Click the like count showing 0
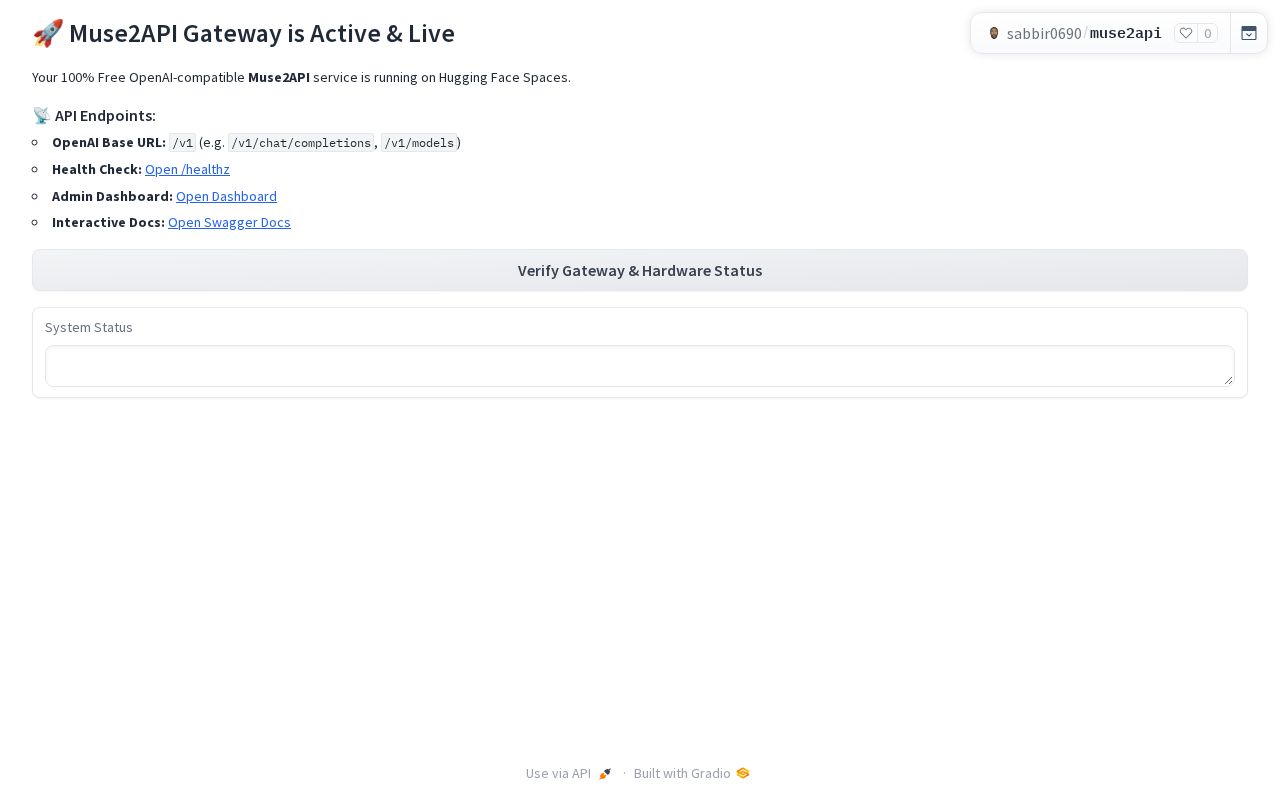This screenshot has width=1280, height=800. pos(1208,33)
